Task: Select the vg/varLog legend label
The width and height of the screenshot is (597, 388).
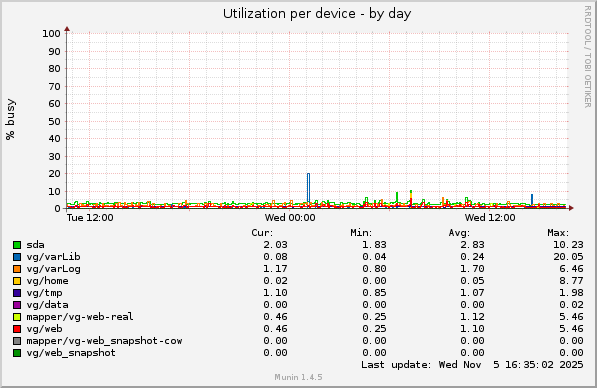Action: click(53, 269)
